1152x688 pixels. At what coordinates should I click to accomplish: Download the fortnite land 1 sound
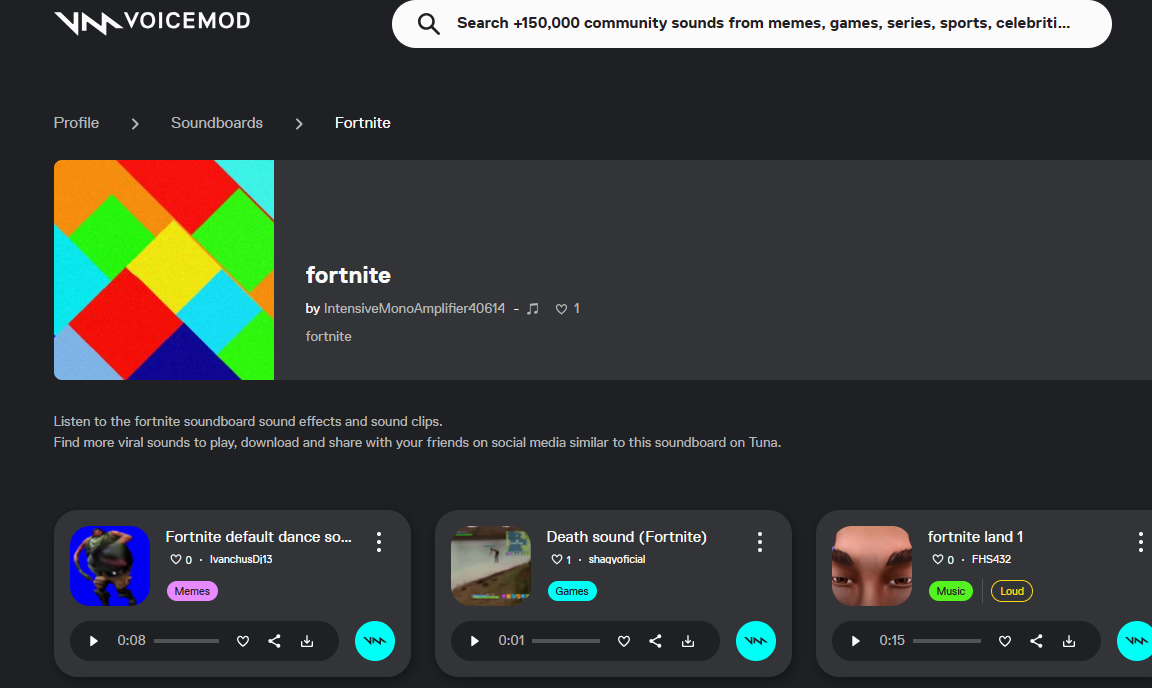(x=1069, y=641)
